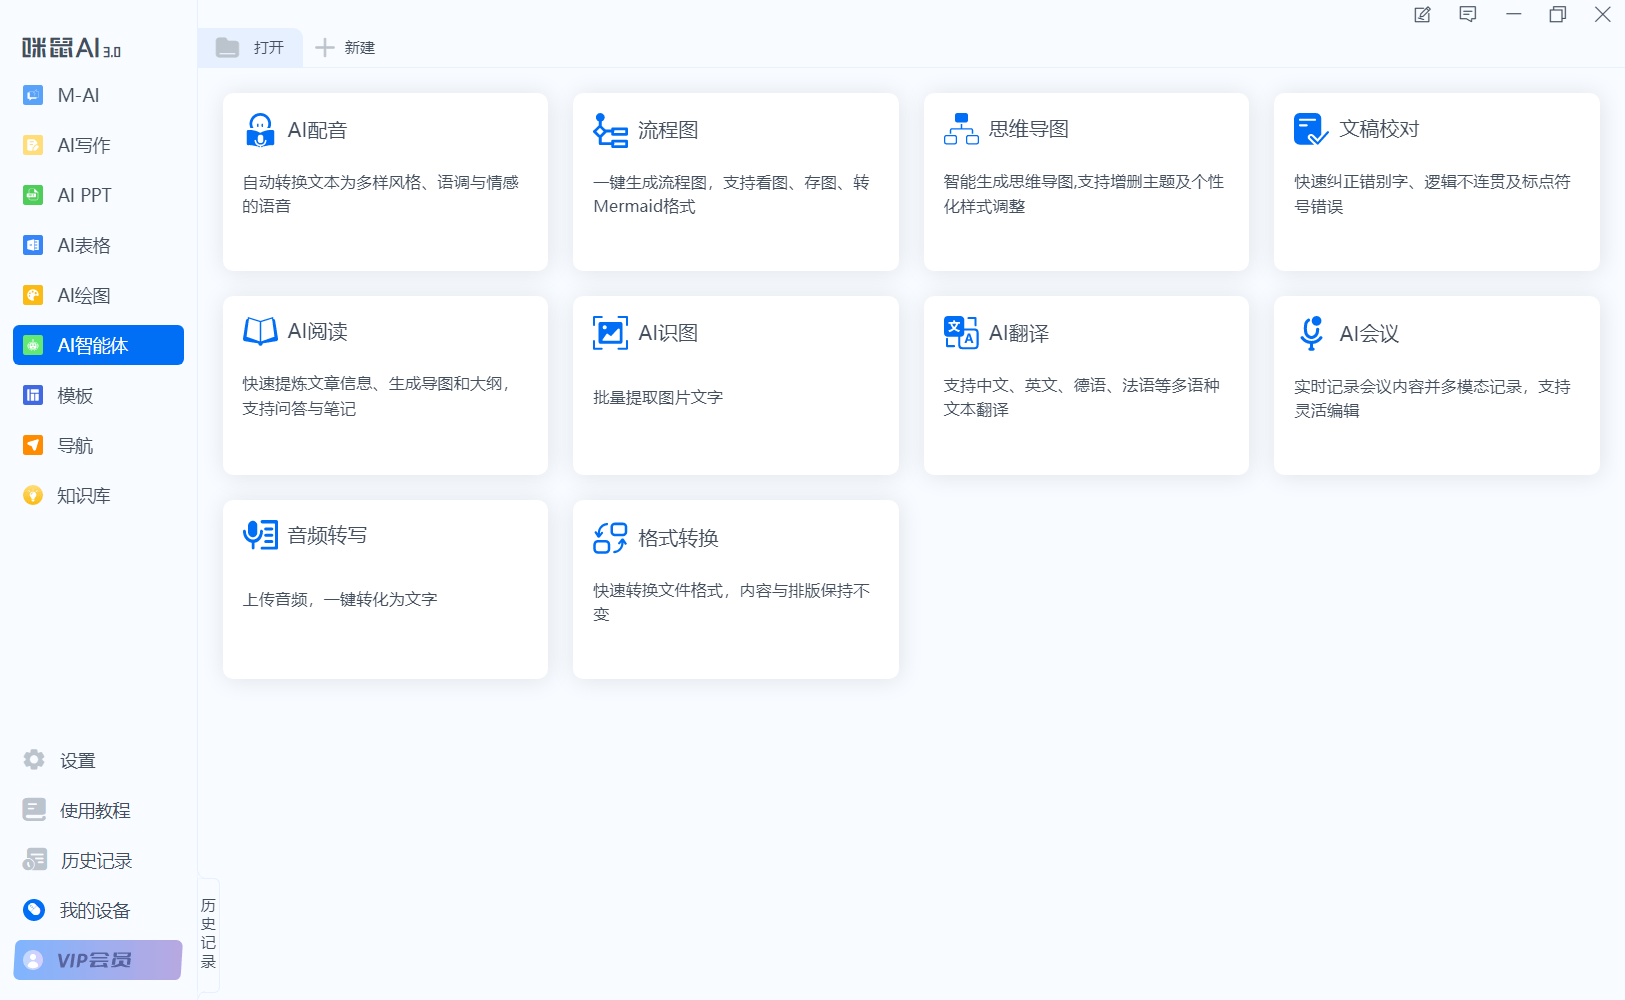Open the 音频转写 card title

tap(328, 535)
